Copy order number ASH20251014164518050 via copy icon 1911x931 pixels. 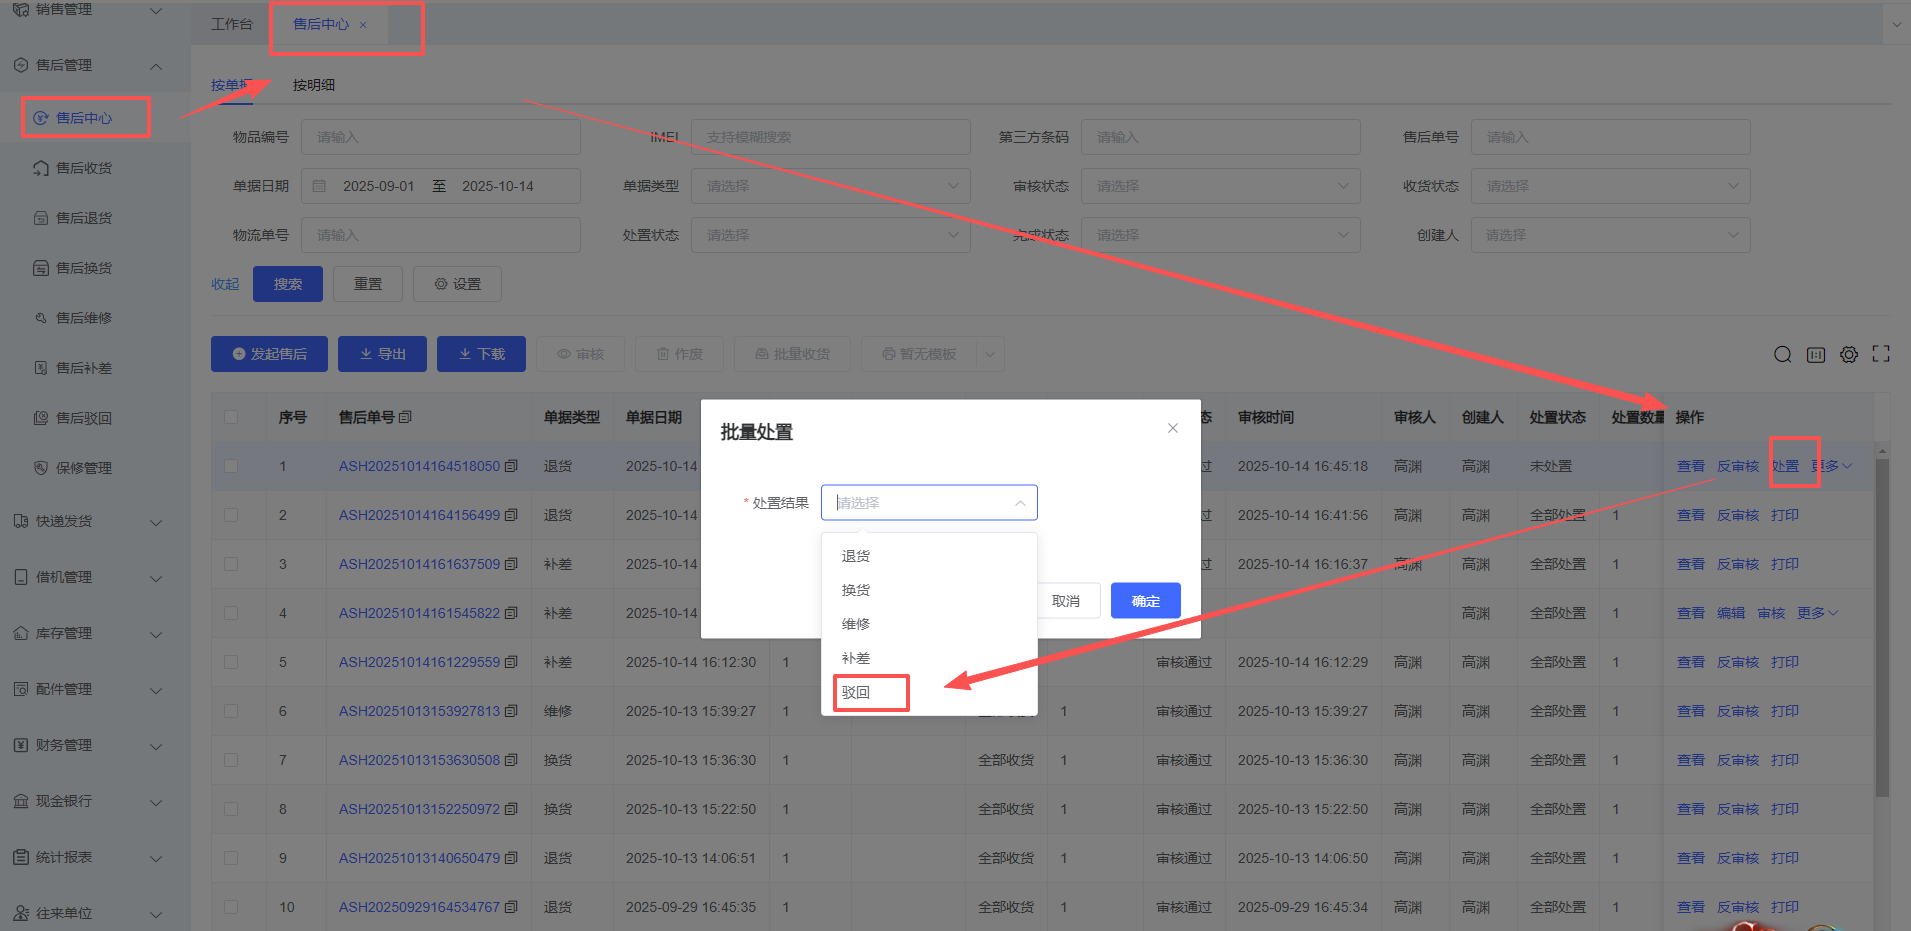point(511,466)
